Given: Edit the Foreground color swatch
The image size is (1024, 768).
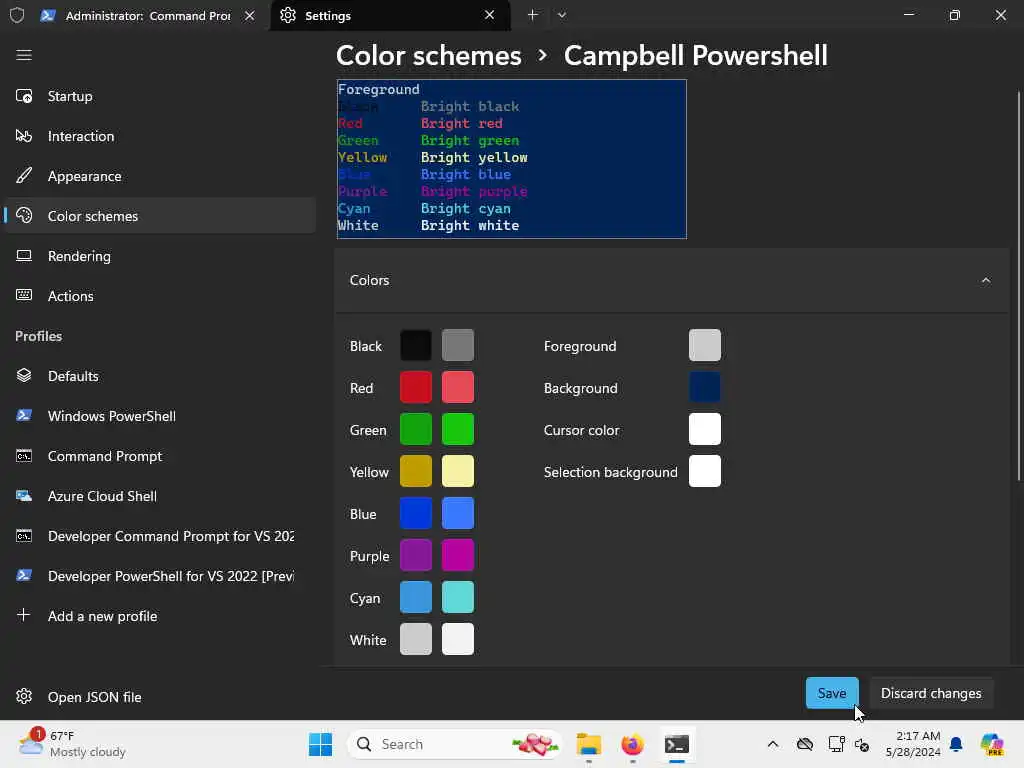Looking at the screenshot, I should 705,345.
